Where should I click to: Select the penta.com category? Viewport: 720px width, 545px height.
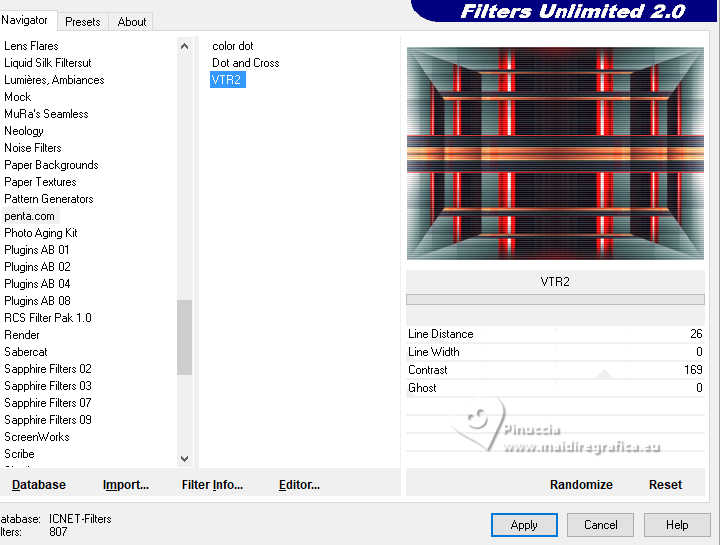coord(29,216)
